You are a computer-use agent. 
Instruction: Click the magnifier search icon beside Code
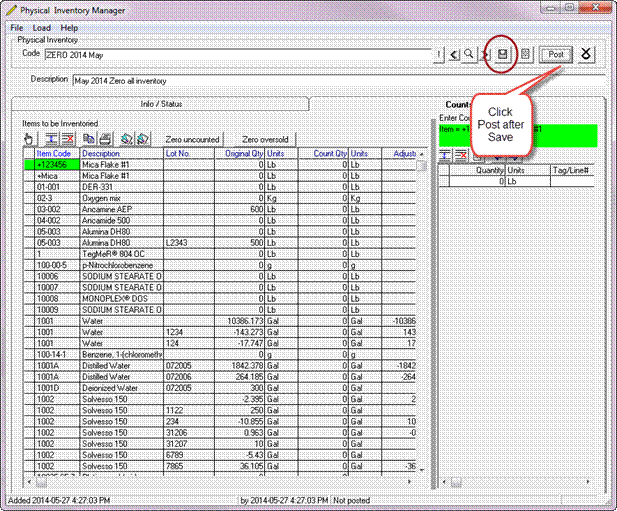[x=469, y=54]
